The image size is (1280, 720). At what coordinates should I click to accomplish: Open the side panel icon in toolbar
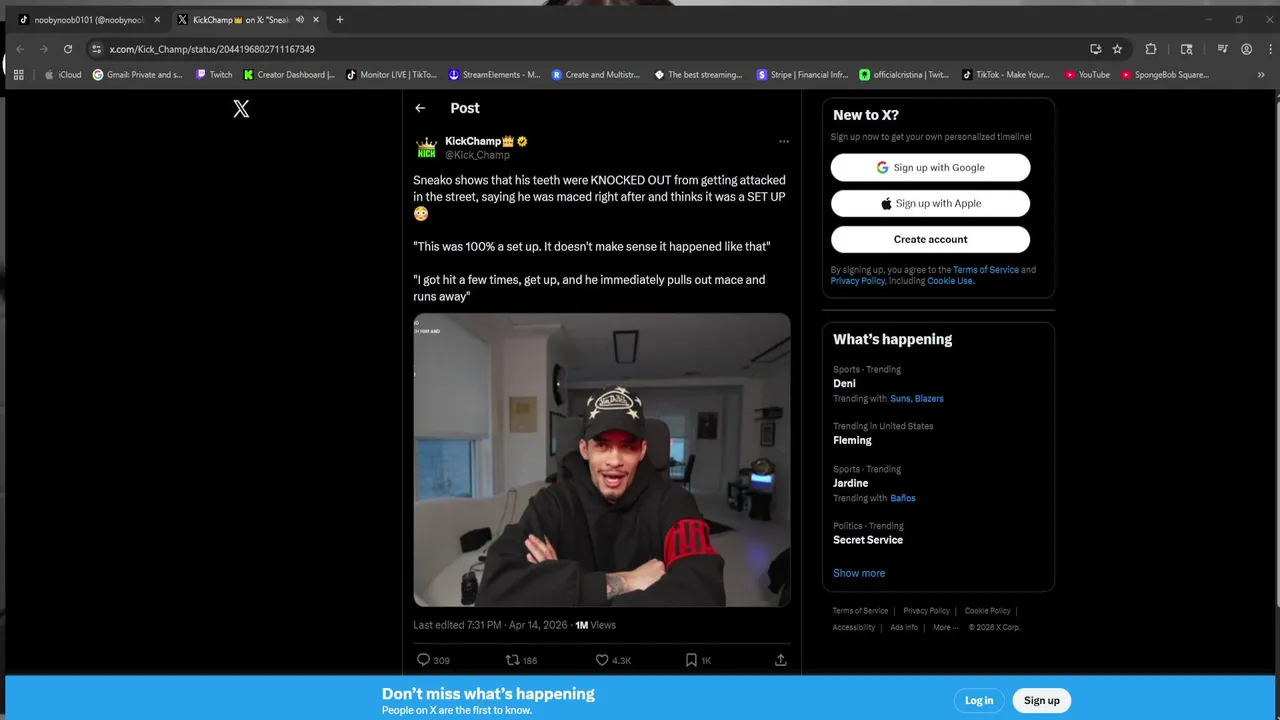pos(1187,49)
